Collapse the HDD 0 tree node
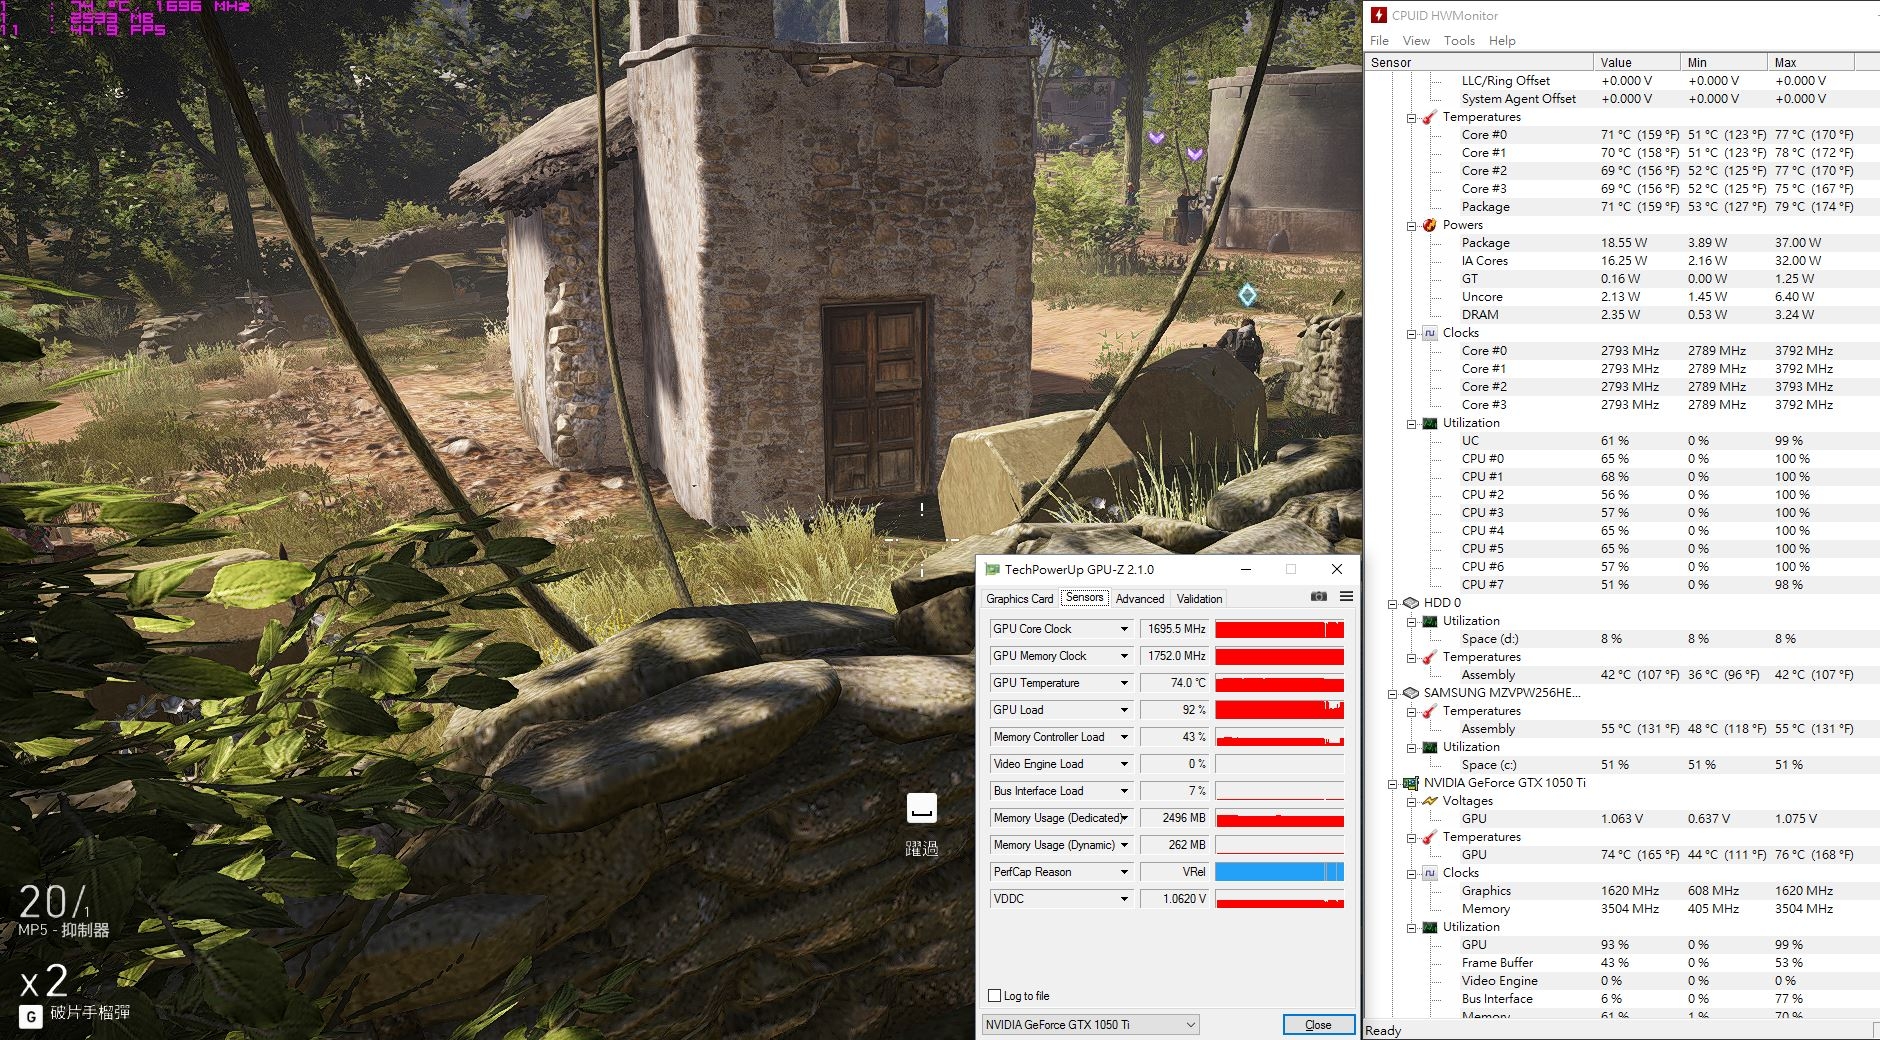The image size is (1880, 1040). click(x=1392, y=603)
